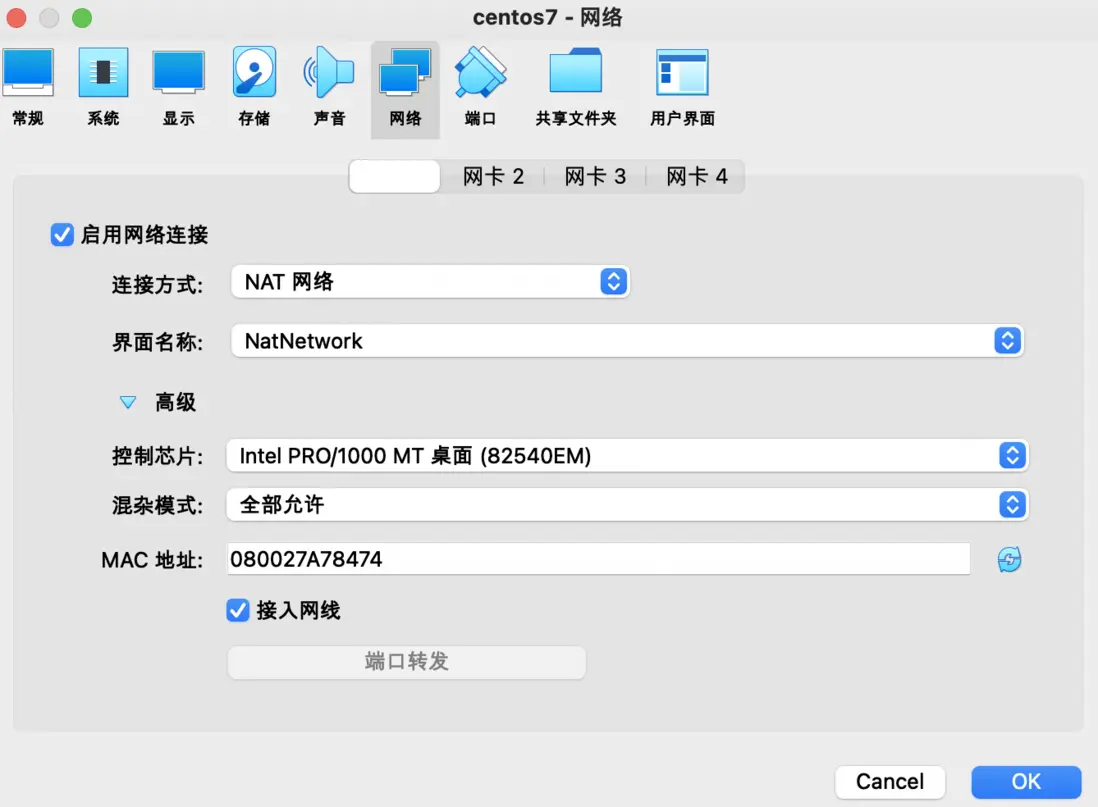Open the 端口 (Ports) settings icon
Screen dimensions: 1098x807
[480, 88]
